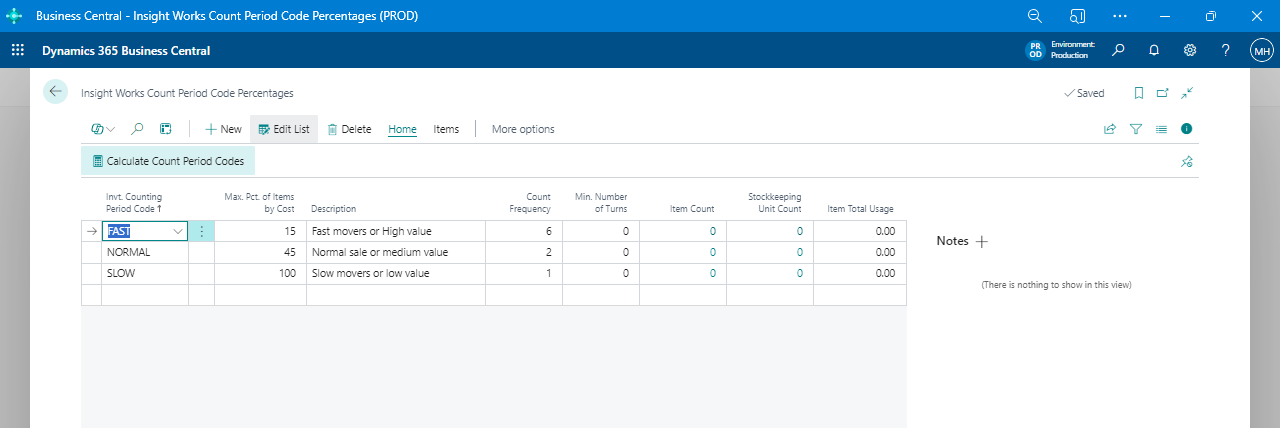
Task: Select the Description cell for NORMAL row
Action: coord(395,252)
